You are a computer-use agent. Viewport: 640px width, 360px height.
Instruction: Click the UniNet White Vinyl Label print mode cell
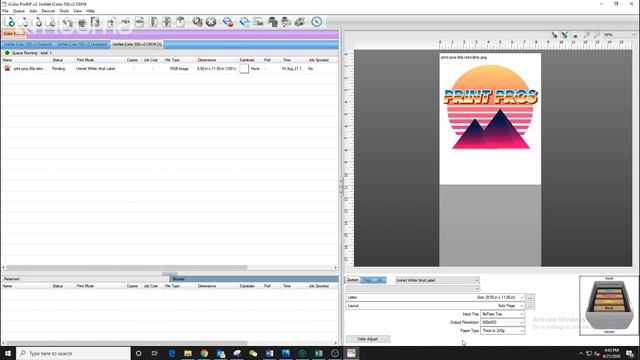pos(96,69)
